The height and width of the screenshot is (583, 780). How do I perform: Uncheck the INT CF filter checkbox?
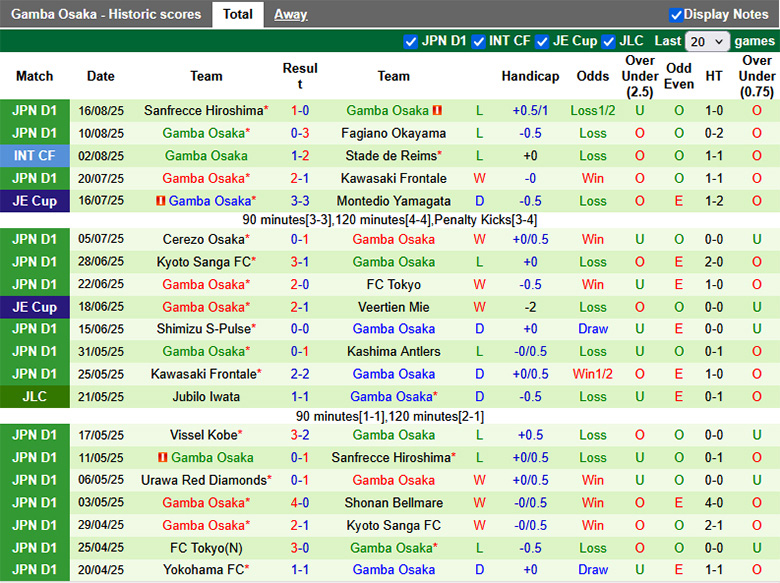pos(479,42)
